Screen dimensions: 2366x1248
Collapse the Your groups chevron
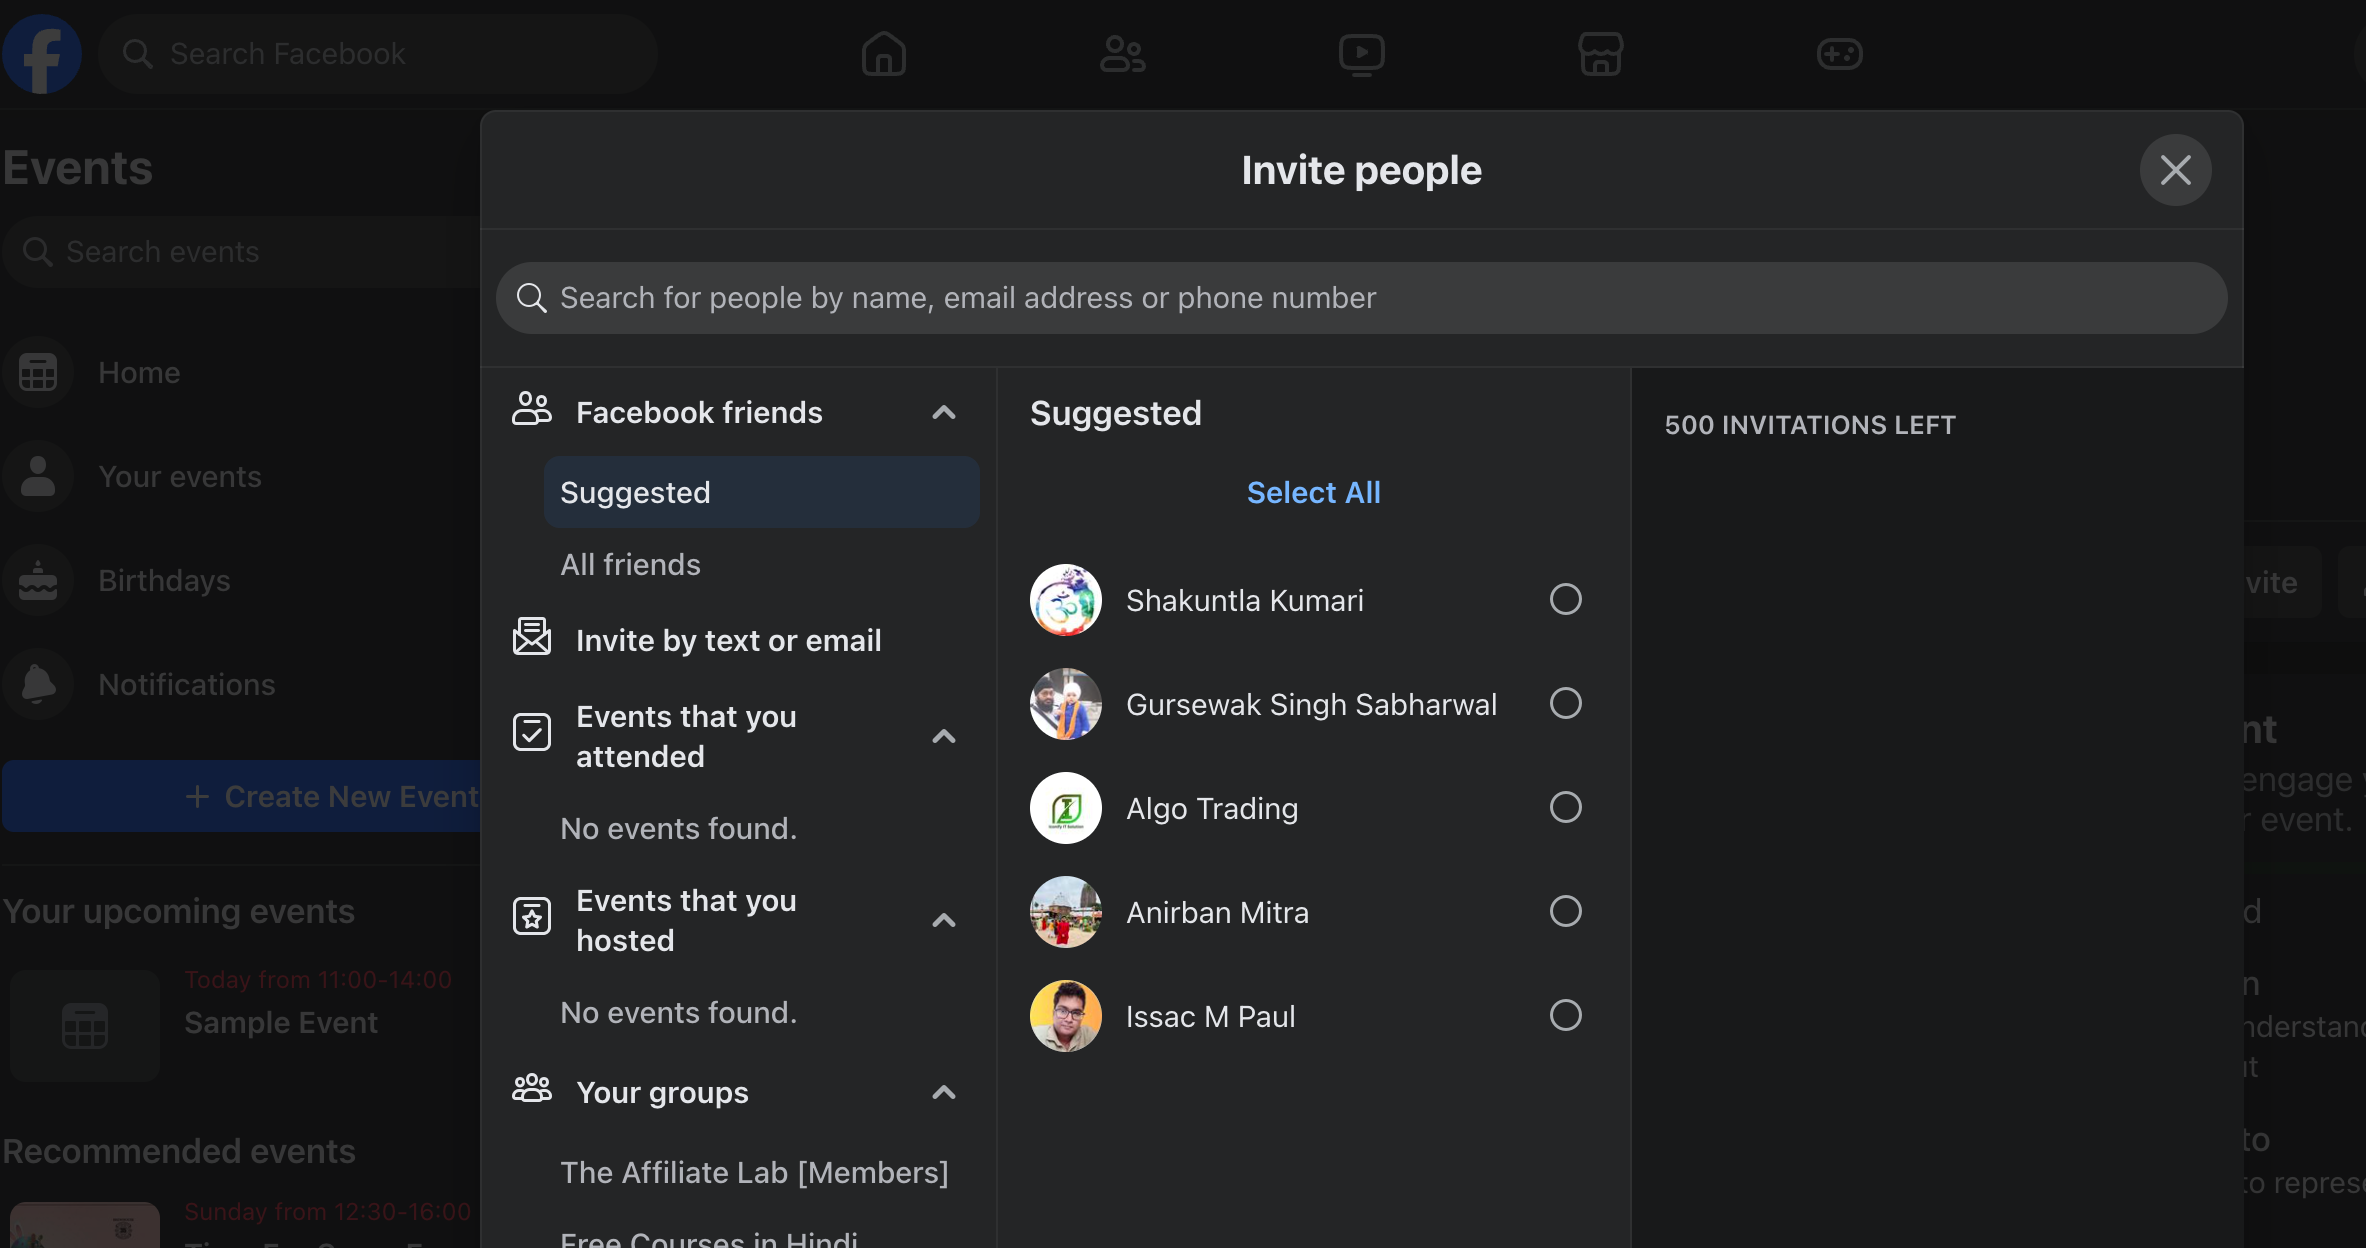(x=944, y=1093)
